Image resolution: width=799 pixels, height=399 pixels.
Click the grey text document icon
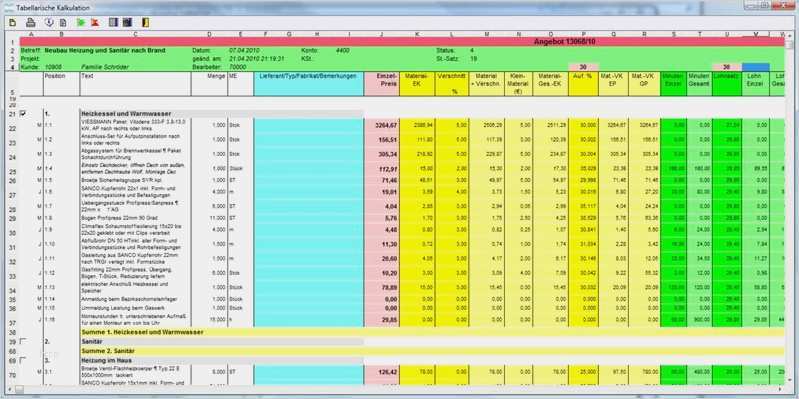63,22
